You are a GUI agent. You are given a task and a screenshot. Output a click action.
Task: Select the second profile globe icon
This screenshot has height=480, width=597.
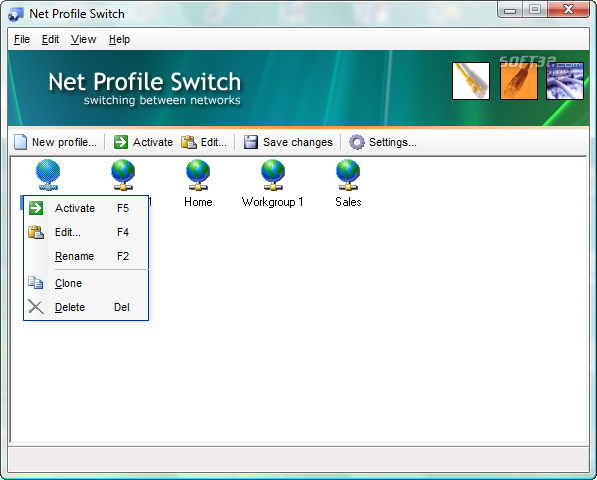tap(123, 175)
